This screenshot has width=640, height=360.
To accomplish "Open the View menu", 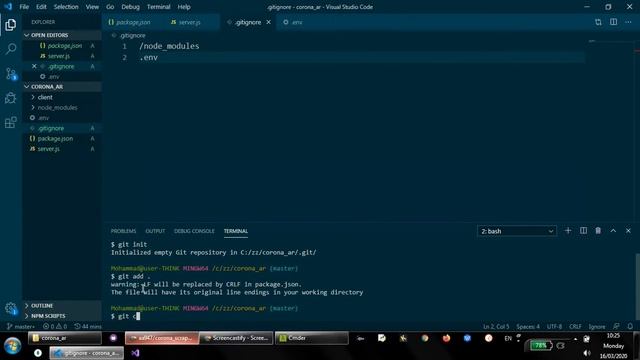I will [92, 7].
